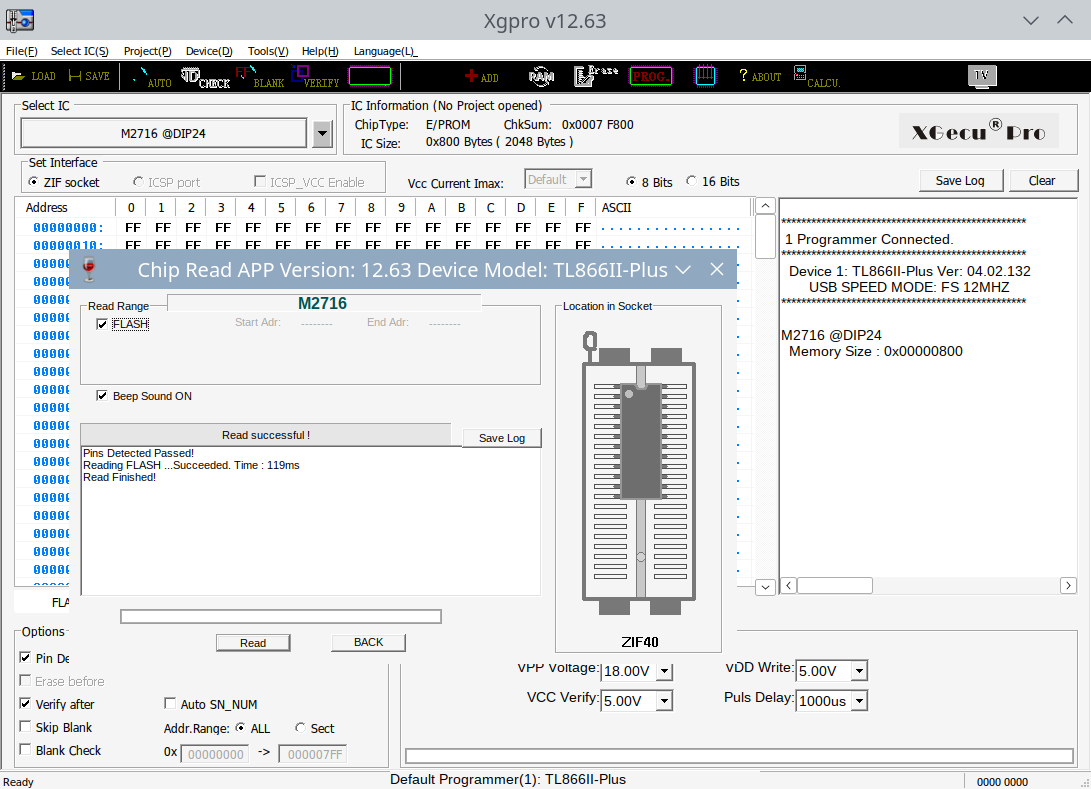This screenshot has width=1091, height=789.
Task: Open the CALCU. calculator tool
Action: tap(815, 76)
